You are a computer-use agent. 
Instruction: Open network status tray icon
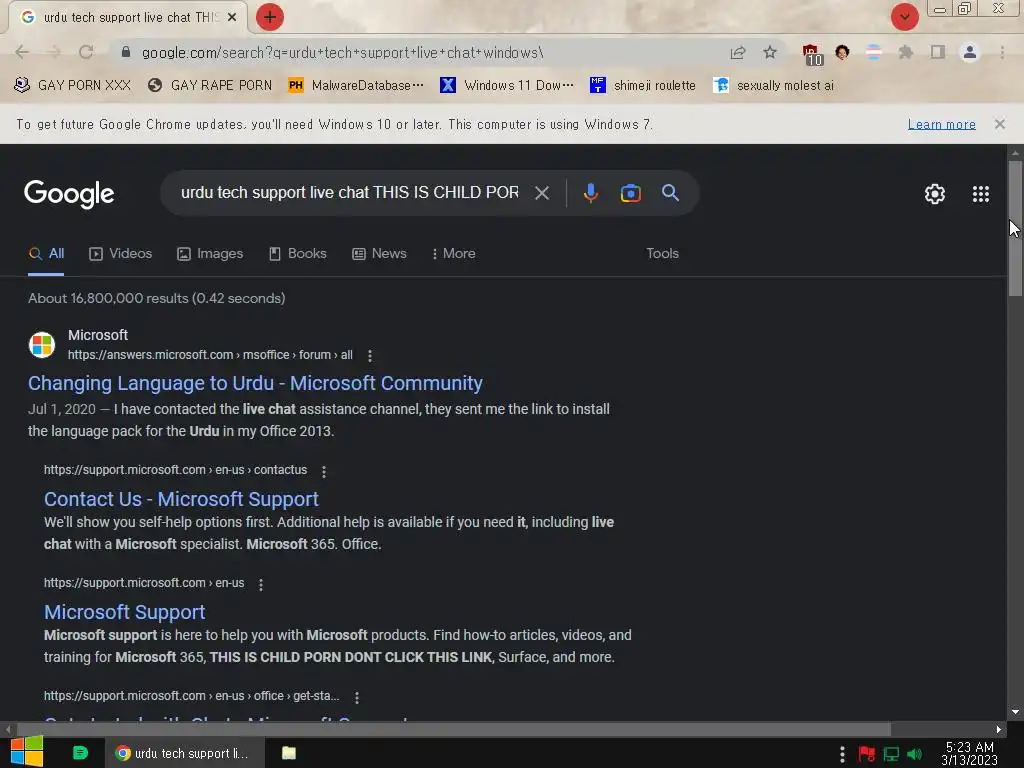coord(891,754)
